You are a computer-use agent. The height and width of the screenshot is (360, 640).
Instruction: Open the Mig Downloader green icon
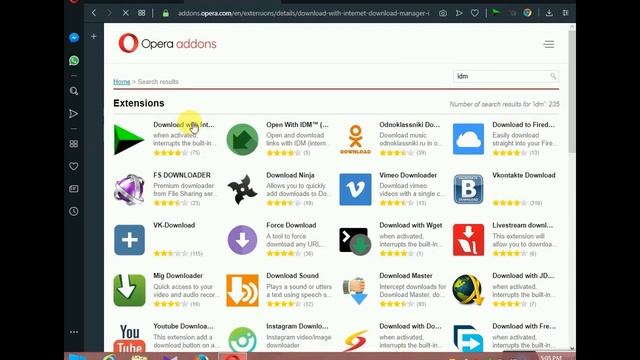click(x=129, y=291)
